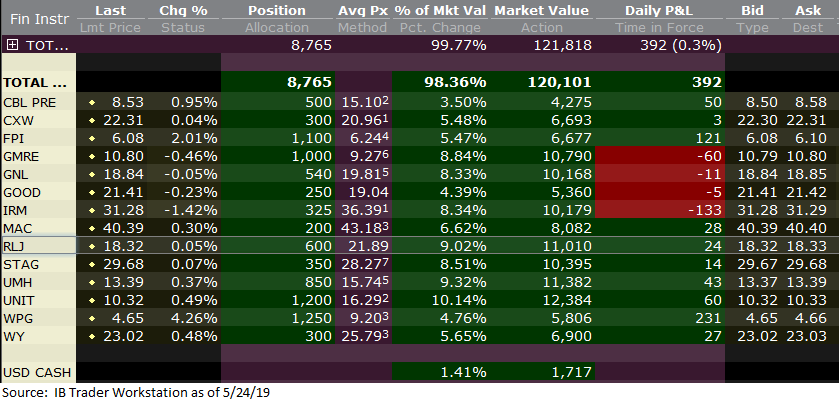
Task: Click the Avg Px column header
Action: pyautogui.click(x=364, y=10)
